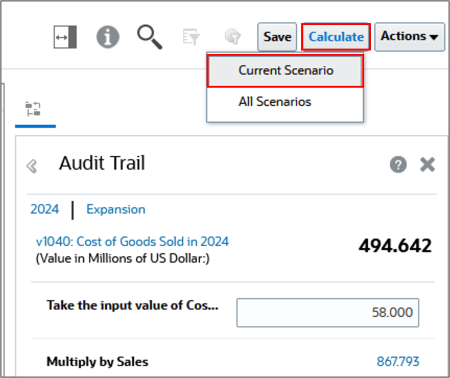This screenshot has width=450, height=378.
Task: Click the Save button
Action: coord(277,37)
